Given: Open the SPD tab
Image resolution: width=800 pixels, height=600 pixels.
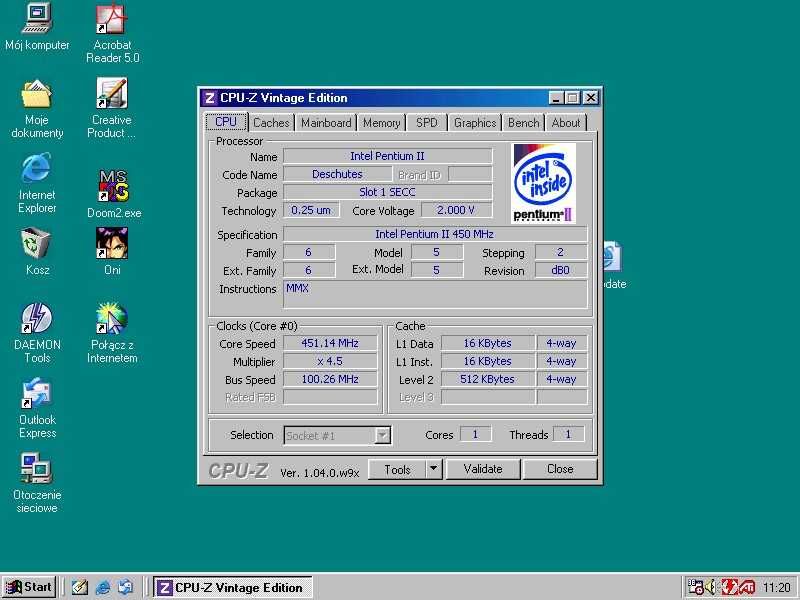Looking at the screenshot, I should coord(427,123).
